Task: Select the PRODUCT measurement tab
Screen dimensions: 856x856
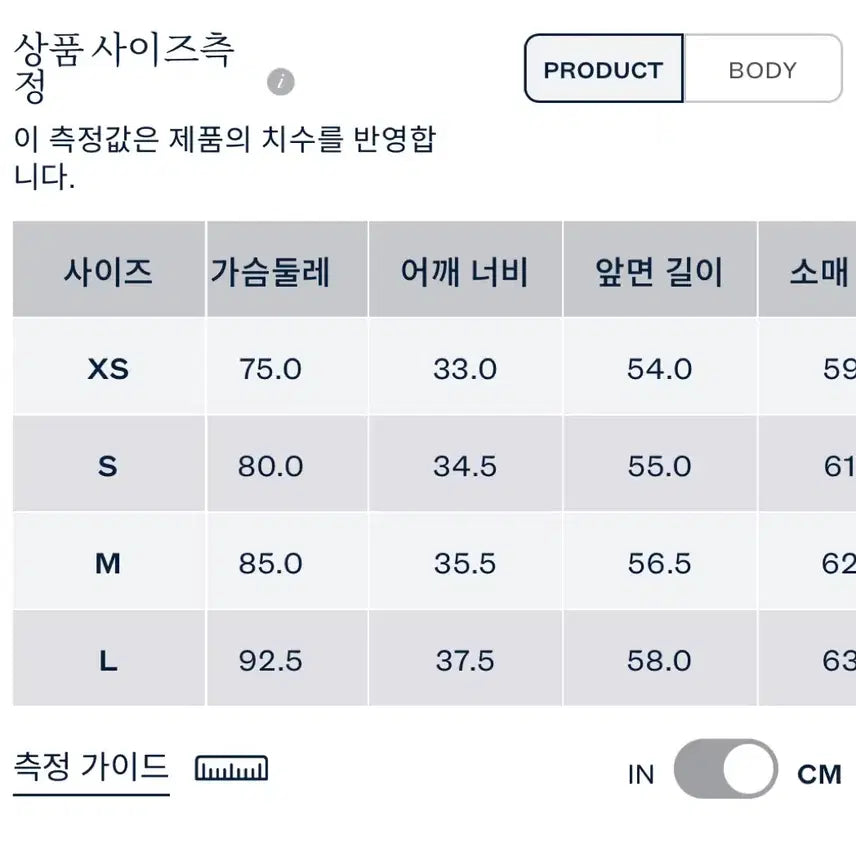Action: tap(603, 70)
